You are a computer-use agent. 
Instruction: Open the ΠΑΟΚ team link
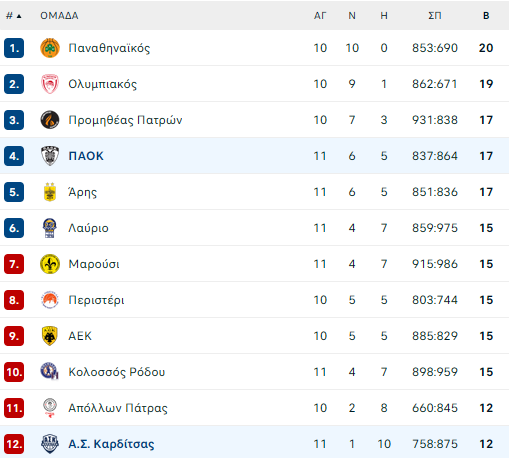click(x=86, y=156)
